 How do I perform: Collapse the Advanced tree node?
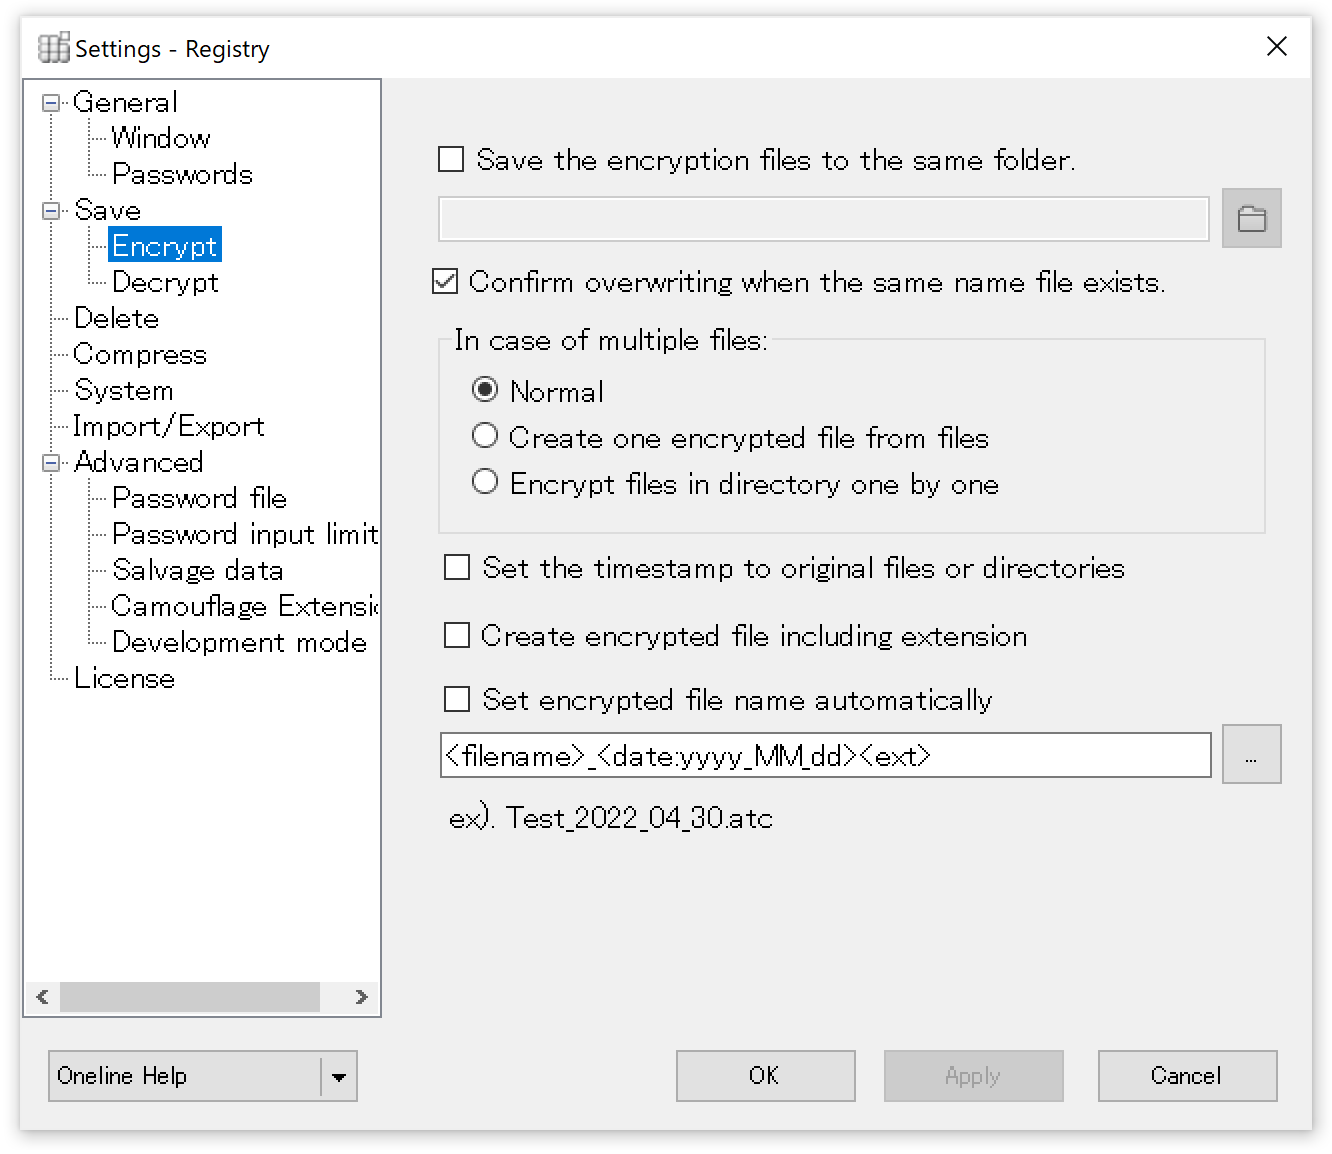[51, 463]
